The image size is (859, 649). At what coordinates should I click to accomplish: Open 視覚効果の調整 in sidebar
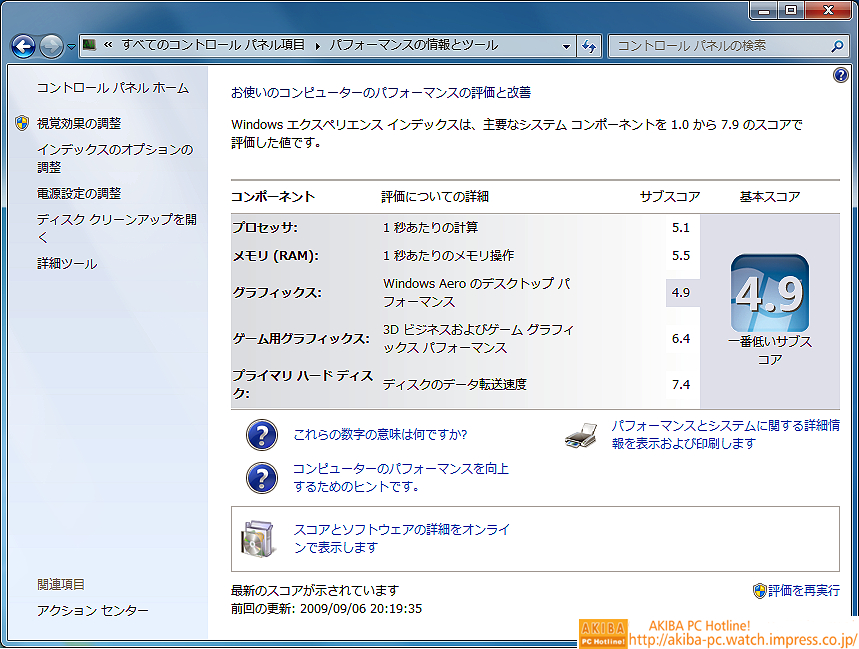coord(79,123)
